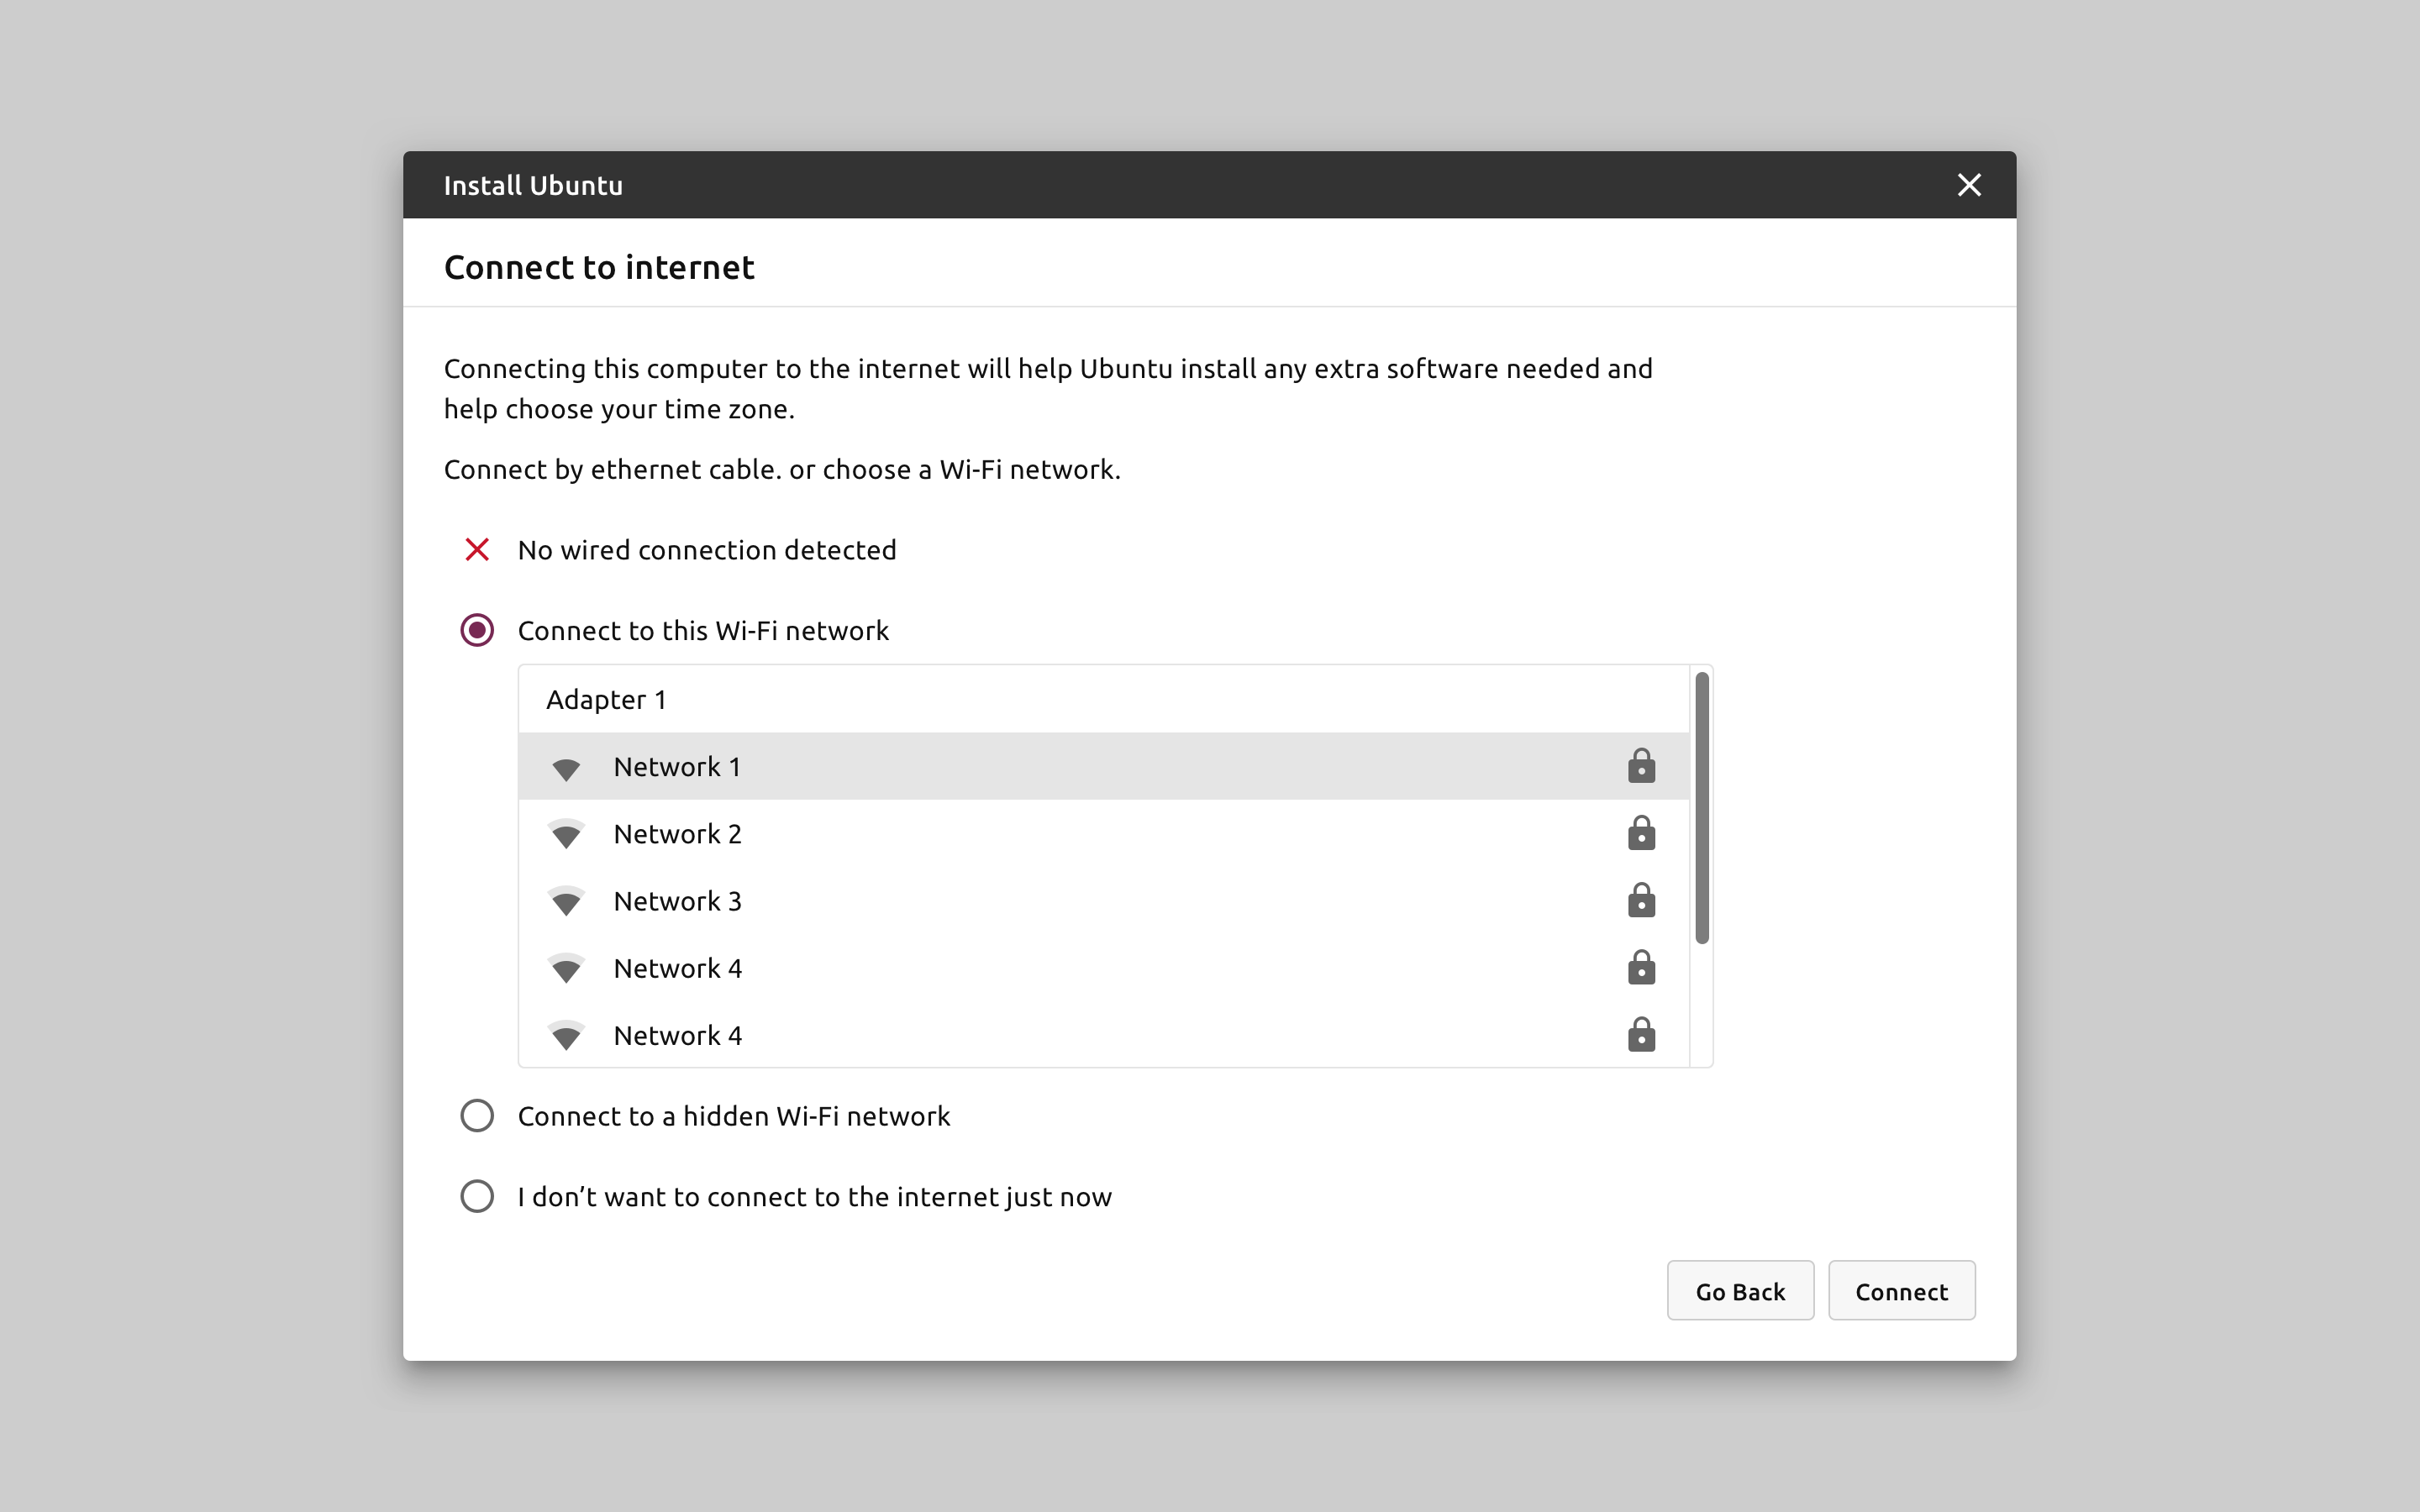2420x1512 pixels.
Task: Select "I don't want to connect" option
Action: click(x=477, y=1197)
